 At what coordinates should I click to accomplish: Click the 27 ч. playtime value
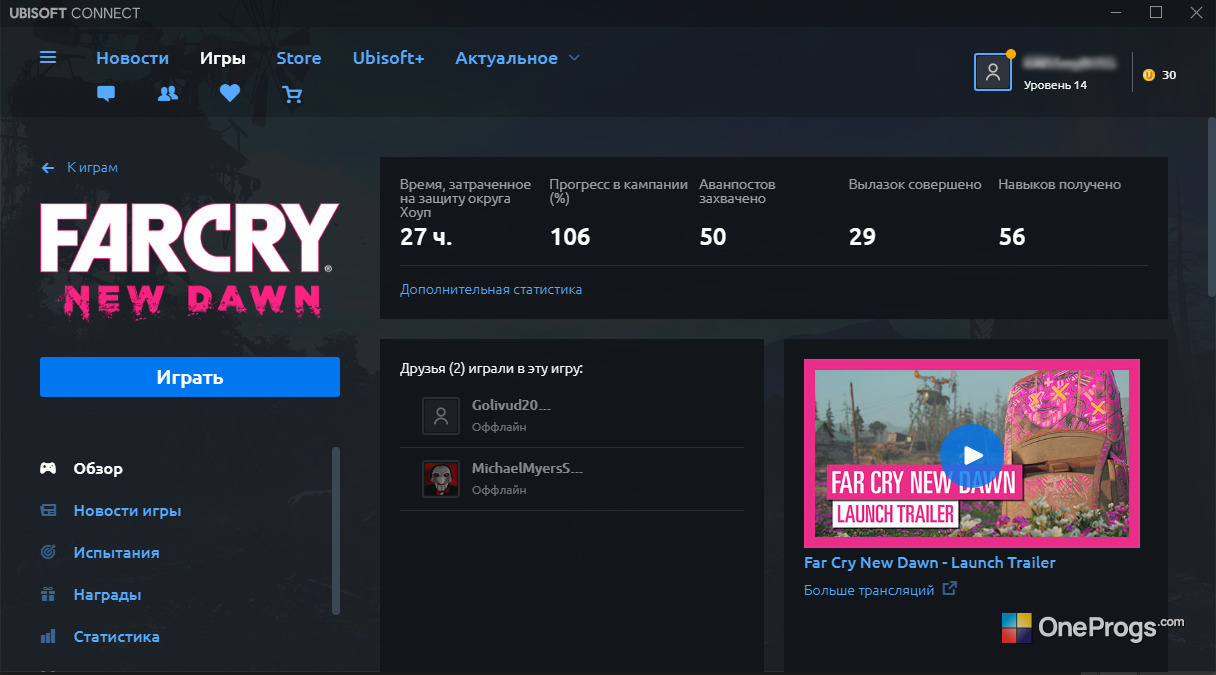coord(426,237)
